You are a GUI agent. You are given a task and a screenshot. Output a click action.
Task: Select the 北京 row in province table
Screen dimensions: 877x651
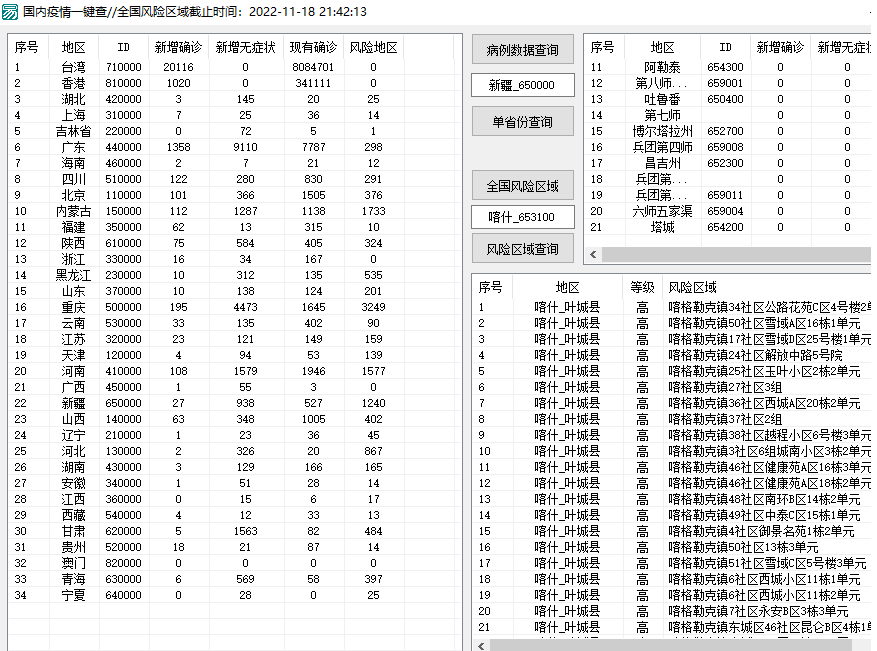point(74,195)
